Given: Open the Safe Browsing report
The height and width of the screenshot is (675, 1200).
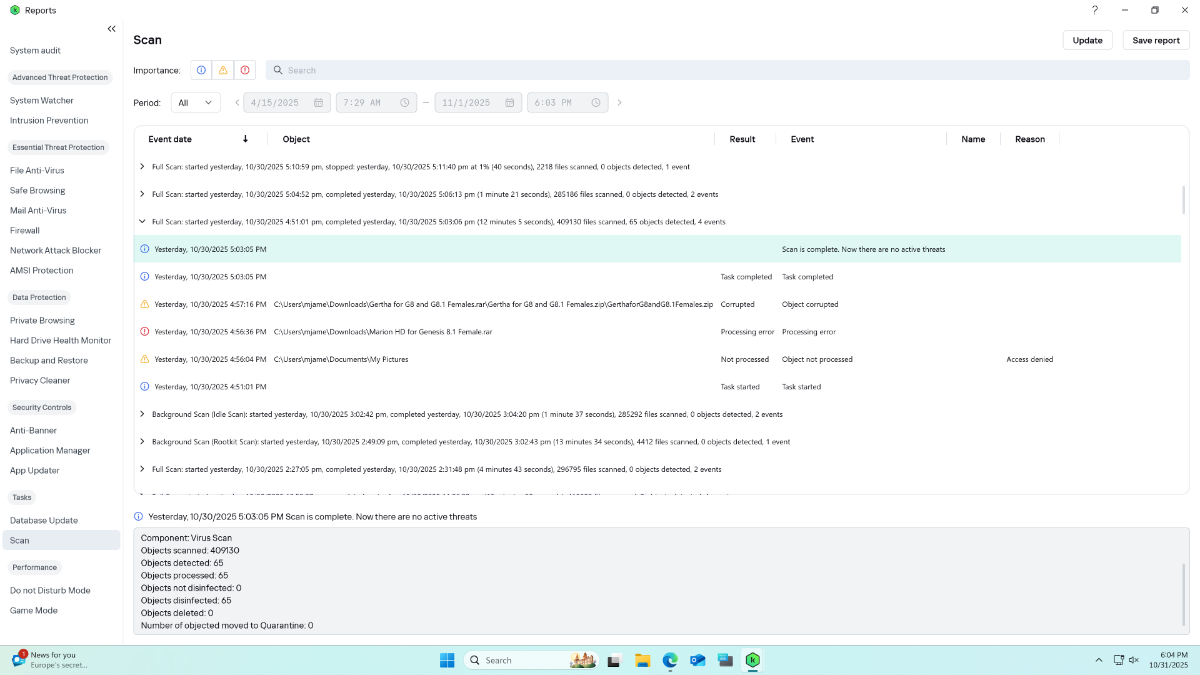Looking at the screenshot, I should 38,190.
